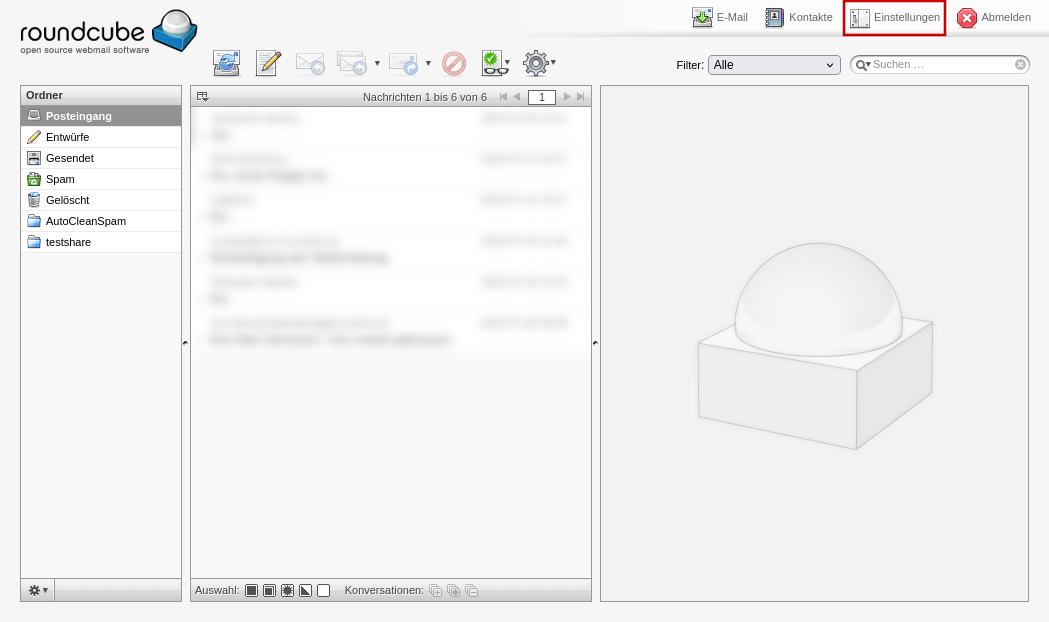Select all messages using the first Auswahl box
This screenshot has width=1049, height=622.
[x=251, y=591]
